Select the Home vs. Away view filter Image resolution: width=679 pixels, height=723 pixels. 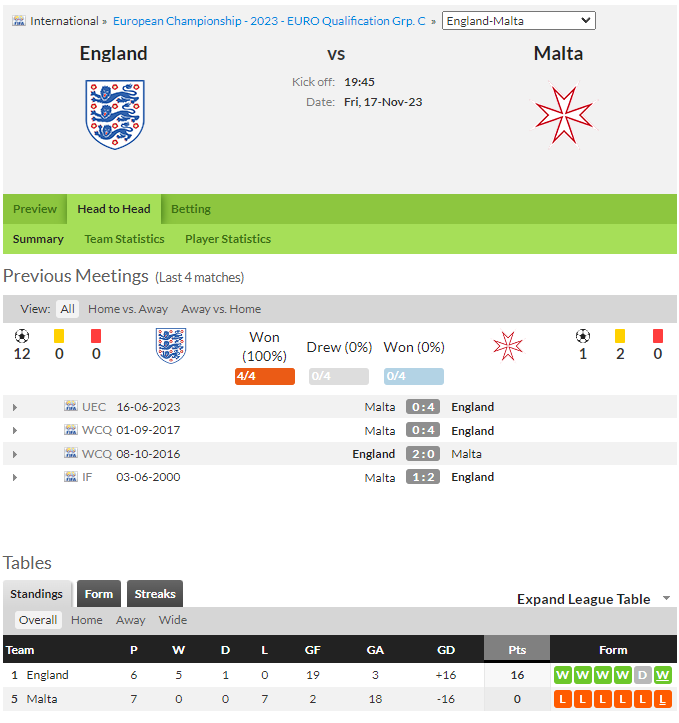(x=128, y=309)
